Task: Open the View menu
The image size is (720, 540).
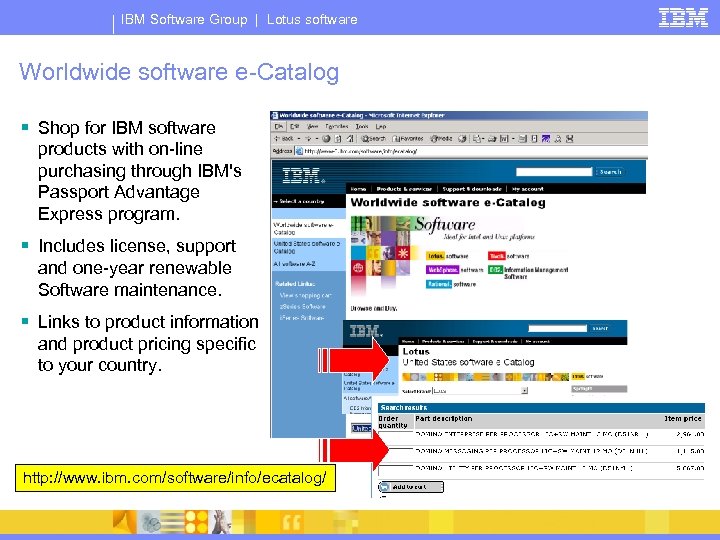Action: coord(313,126)
